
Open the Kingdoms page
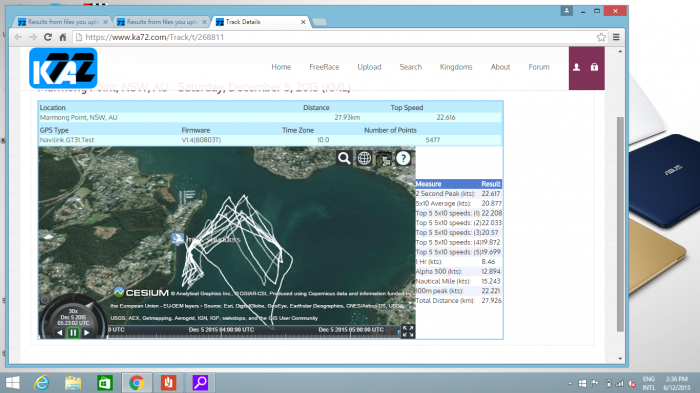pyautogui.click(x=456, y=67)
